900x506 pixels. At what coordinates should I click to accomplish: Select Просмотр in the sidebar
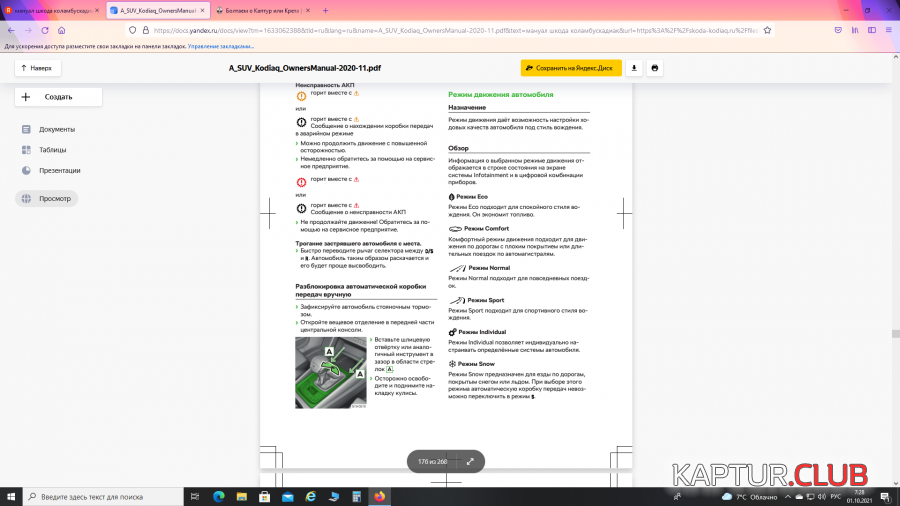pos(55,198)
